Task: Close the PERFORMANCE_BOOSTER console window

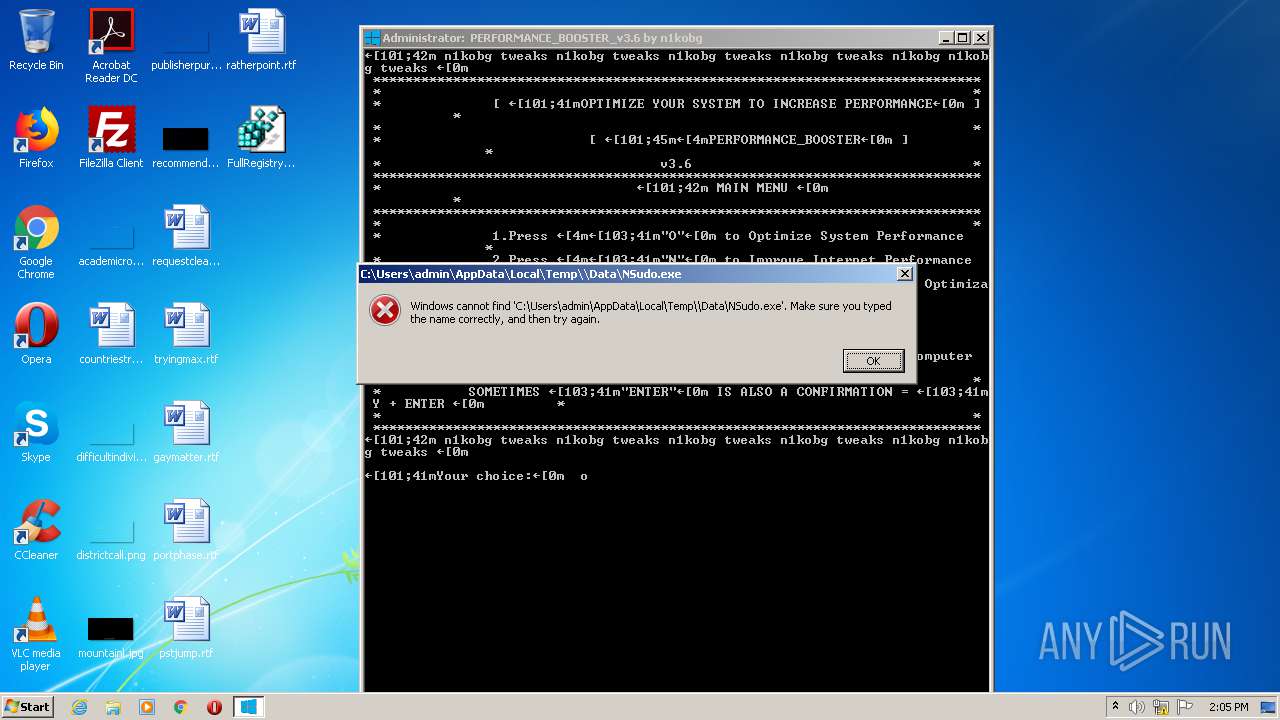Action: 980,38
